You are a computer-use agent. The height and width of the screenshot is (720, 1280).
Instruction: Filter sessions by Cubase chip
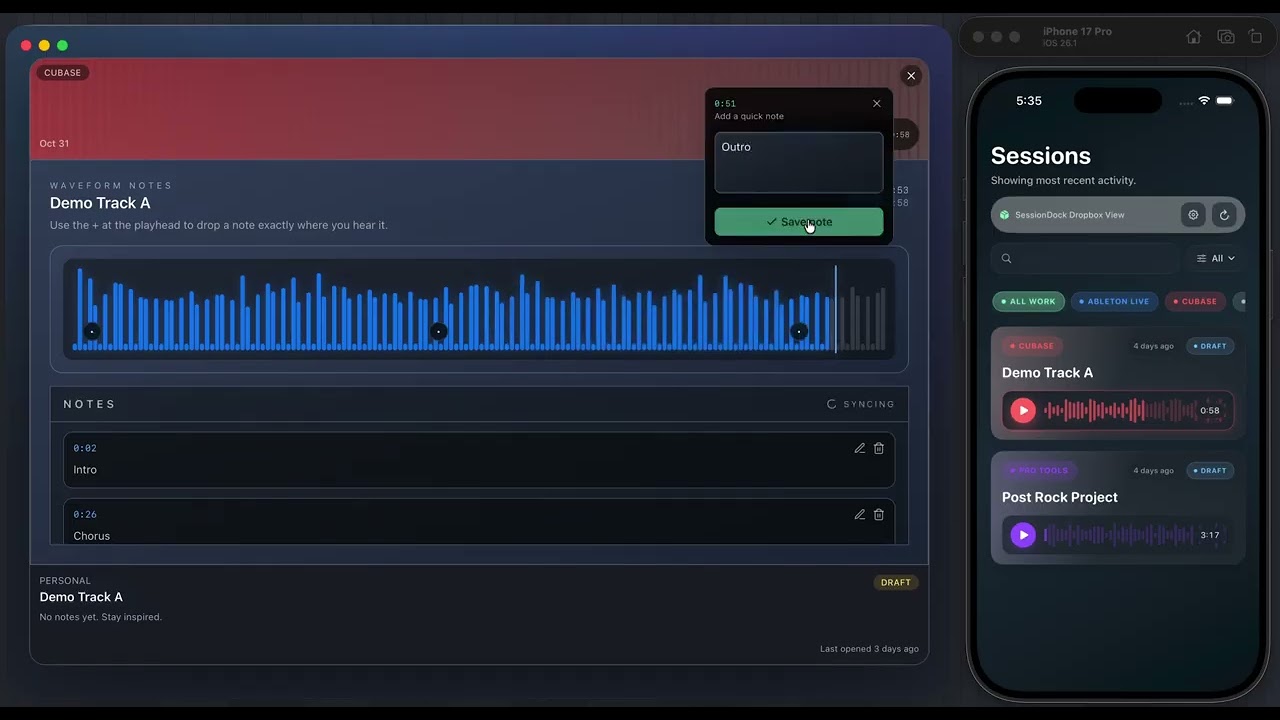point(1195,301)
